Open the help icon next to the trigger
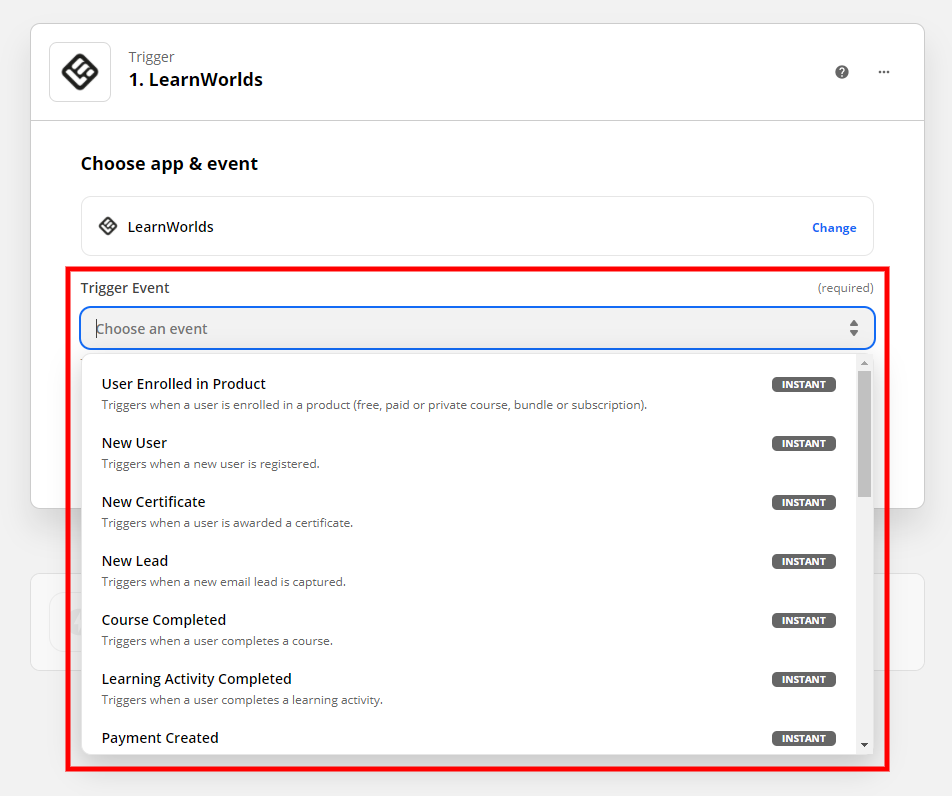The height and width of the screenshot is (796, 952). pyautogui.click(x=842, y=71)
